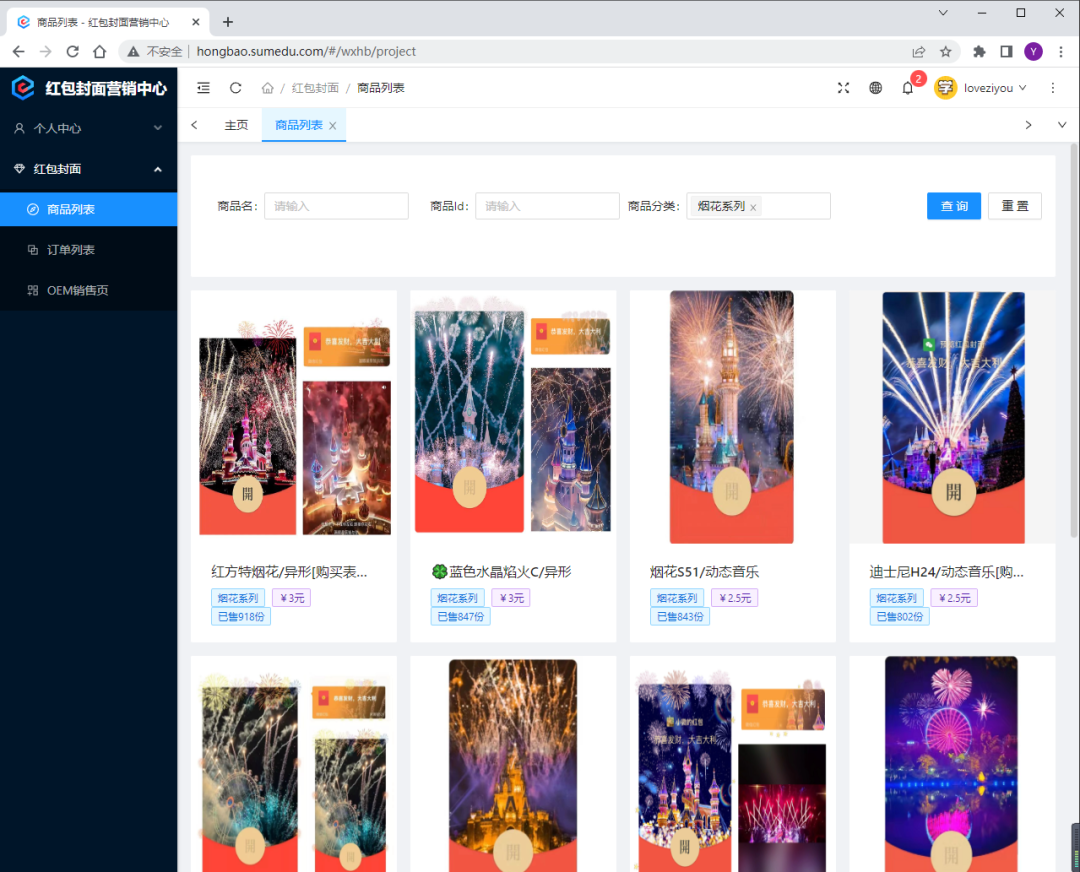This screenshot has width=1080, height=872.
Task: Focus the 商品名 input field
Action: 336,206
